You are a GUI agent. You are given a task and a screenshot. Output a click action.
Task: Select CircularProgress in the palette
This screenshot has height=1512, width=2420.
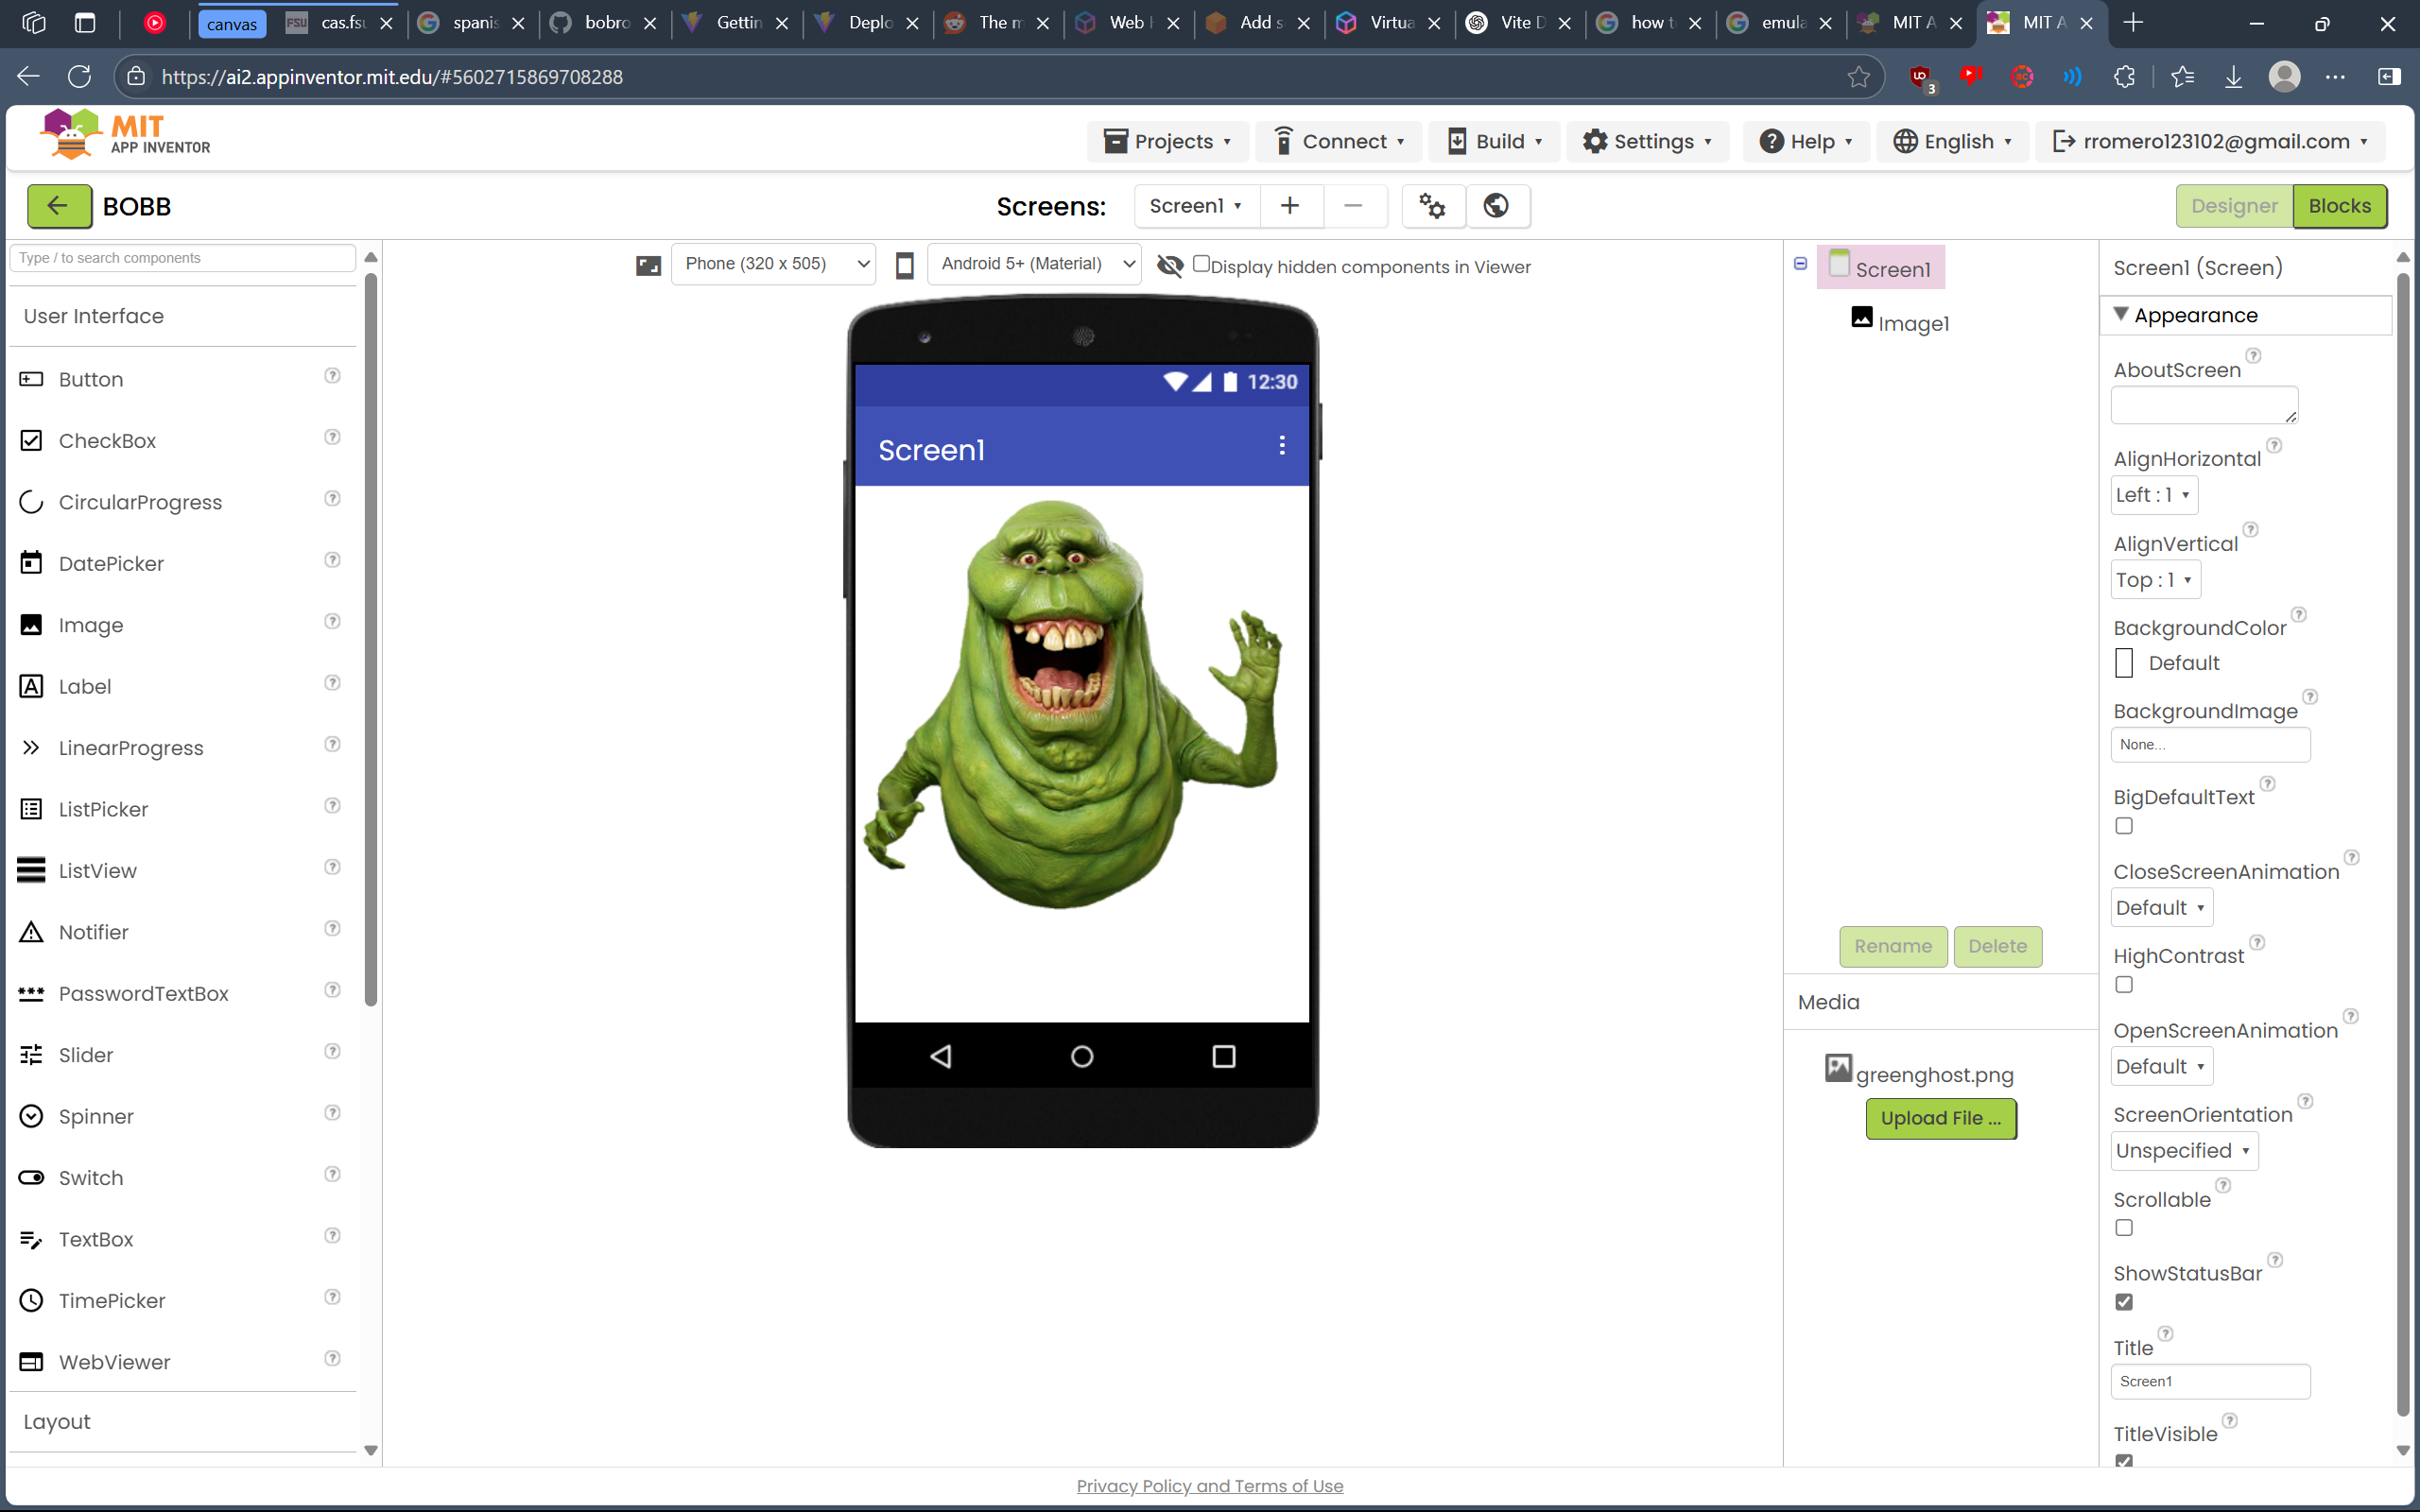coord(140,502)
